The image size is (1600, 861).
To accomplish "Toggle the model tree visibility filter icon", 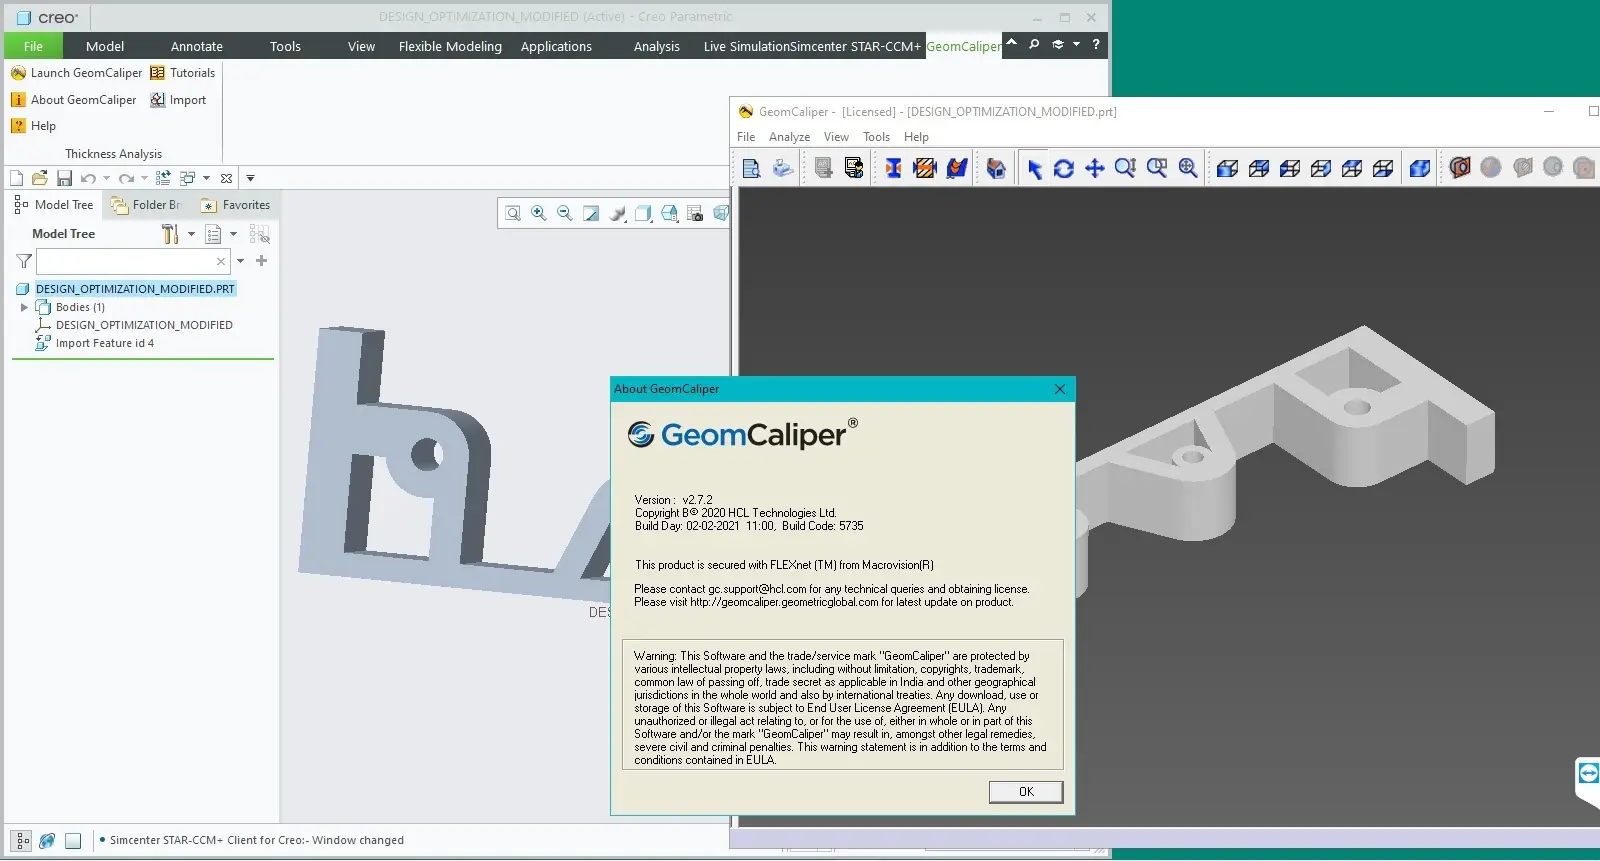I will (260, 234).
